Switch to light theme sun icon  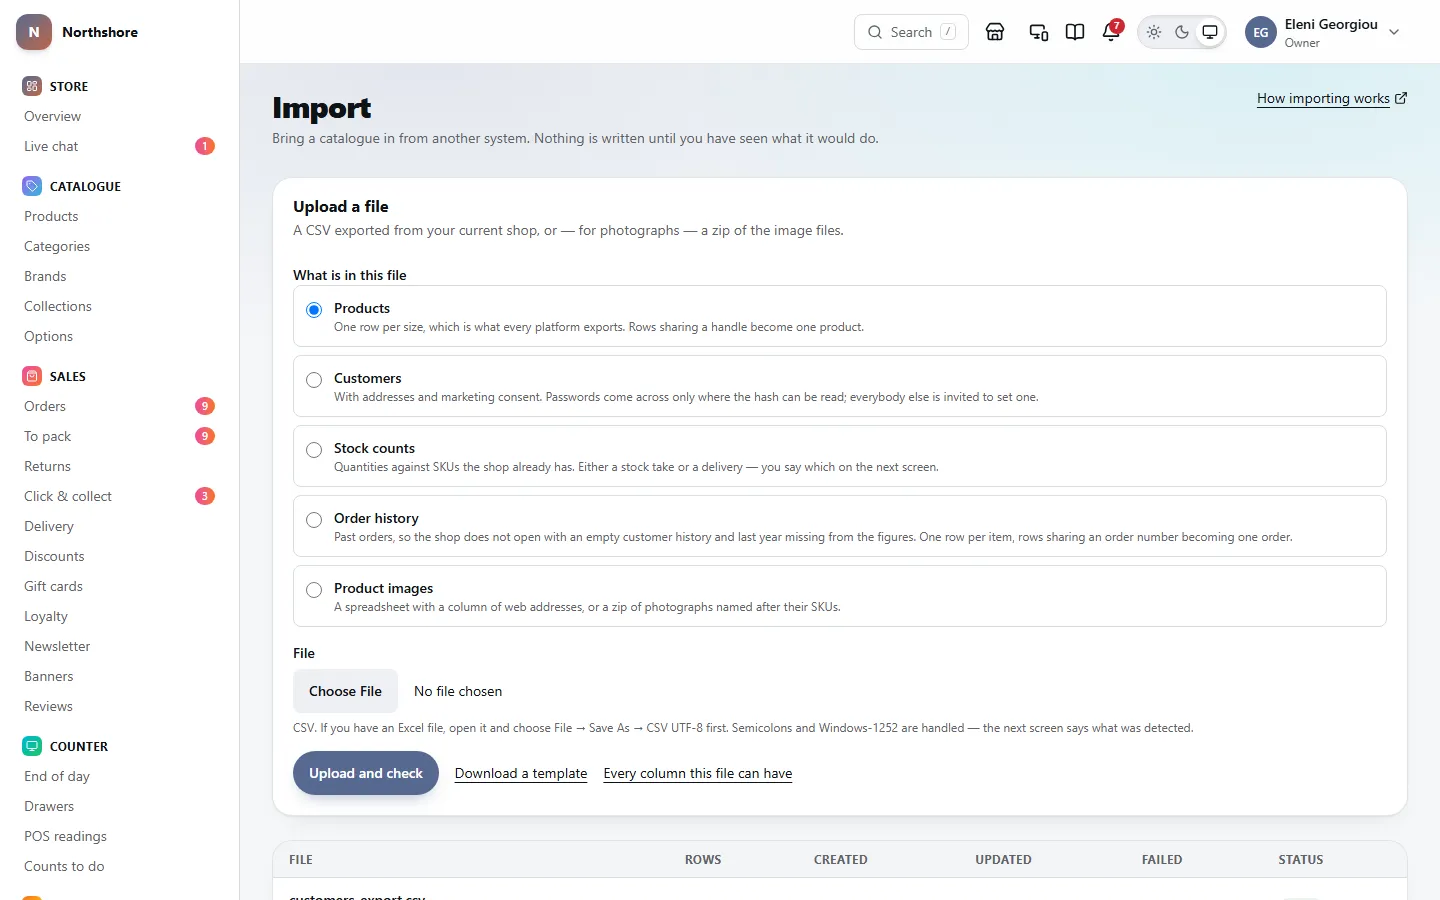coord(1154,32)
